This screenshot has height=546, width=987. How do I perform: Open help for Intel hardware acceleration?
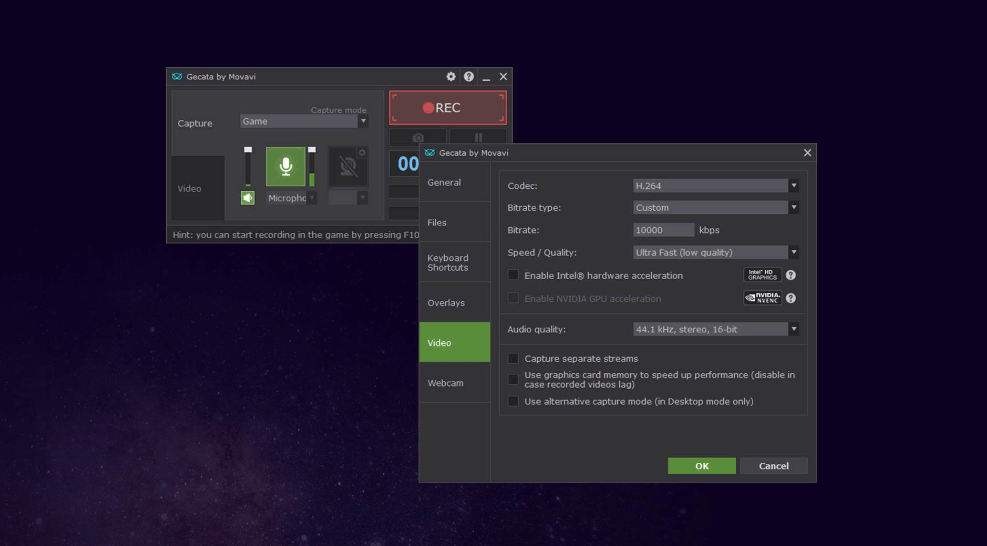click(x=791, y=275)
